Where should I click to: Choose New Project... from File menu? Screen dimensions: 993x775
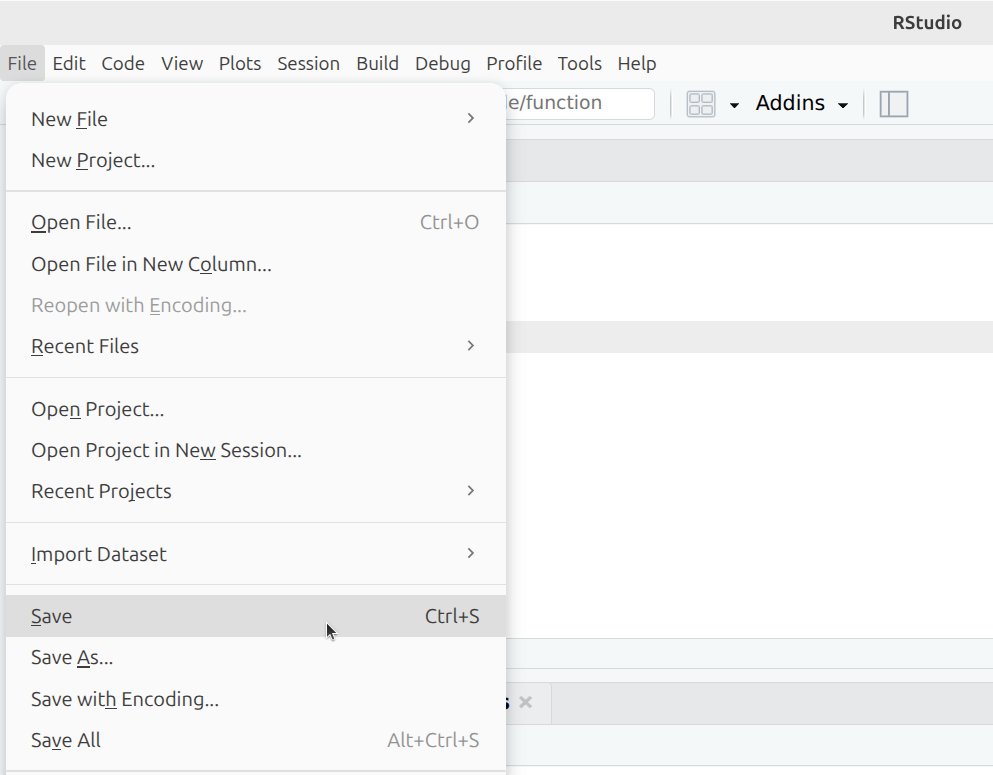(256, 160)
